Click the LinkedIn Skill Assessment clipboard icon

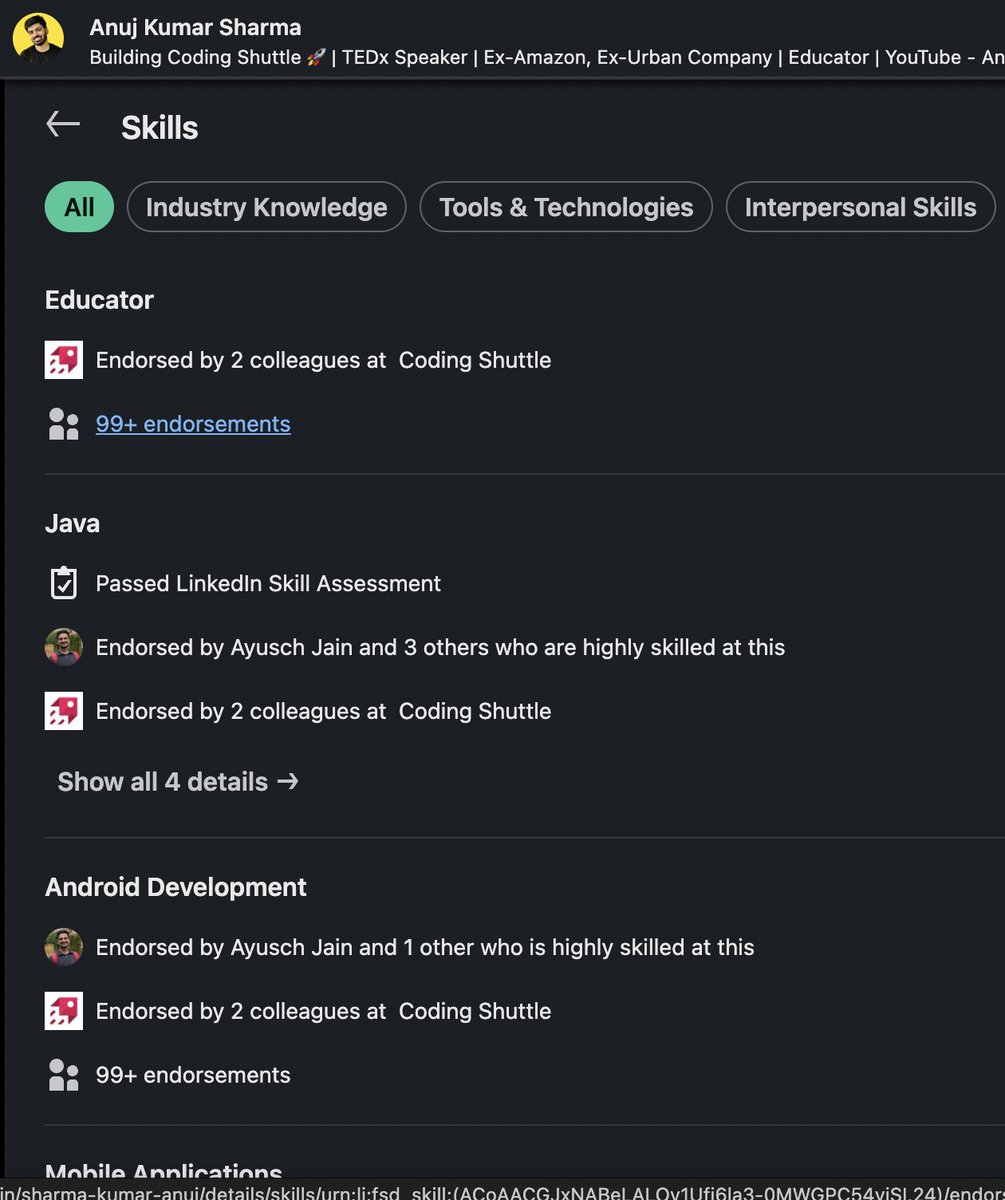pyautogui.click(x=64, y=583)
